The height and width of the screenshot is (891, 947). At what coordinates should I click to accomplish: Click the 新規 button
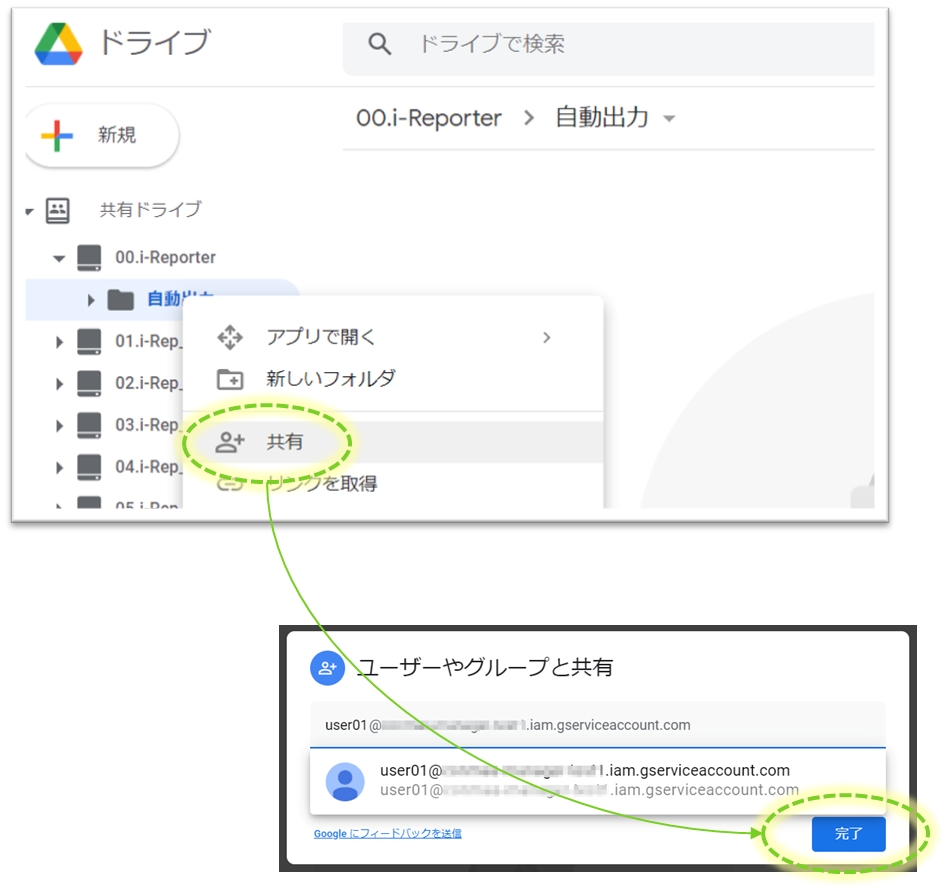click(101, 135)
